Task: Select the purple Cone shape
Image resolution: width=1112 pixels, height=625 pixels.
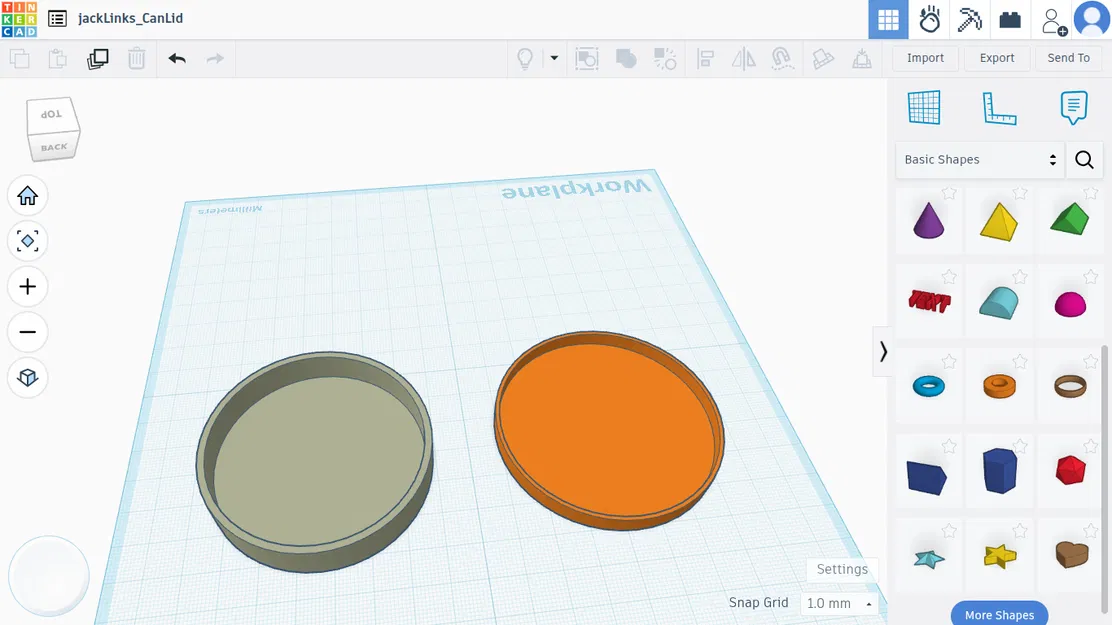Action: click(x=928, y=221)
